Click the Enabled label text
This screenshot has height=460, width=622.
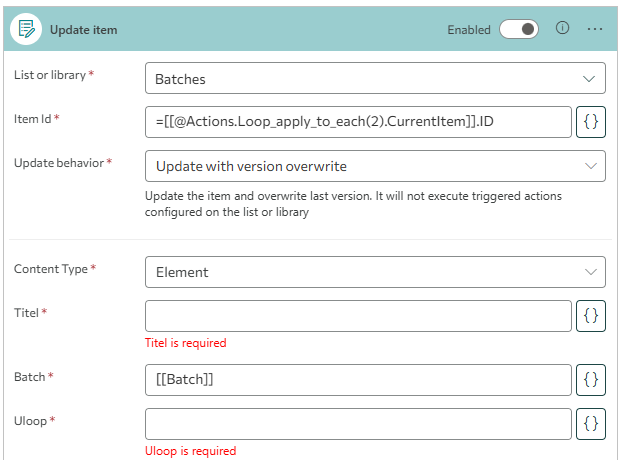(x=468, y=30)
